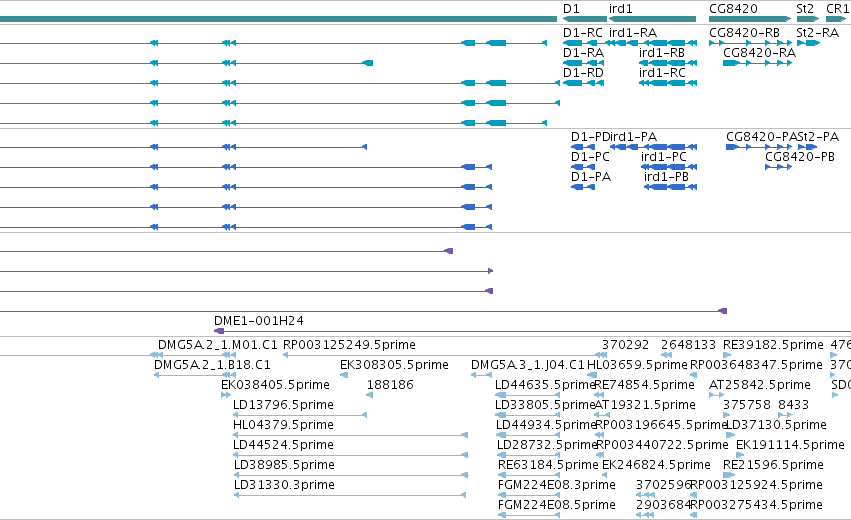Click EST AT25842.5prime
Viewport: 851px width, 520px height.
tap(760, 385)
